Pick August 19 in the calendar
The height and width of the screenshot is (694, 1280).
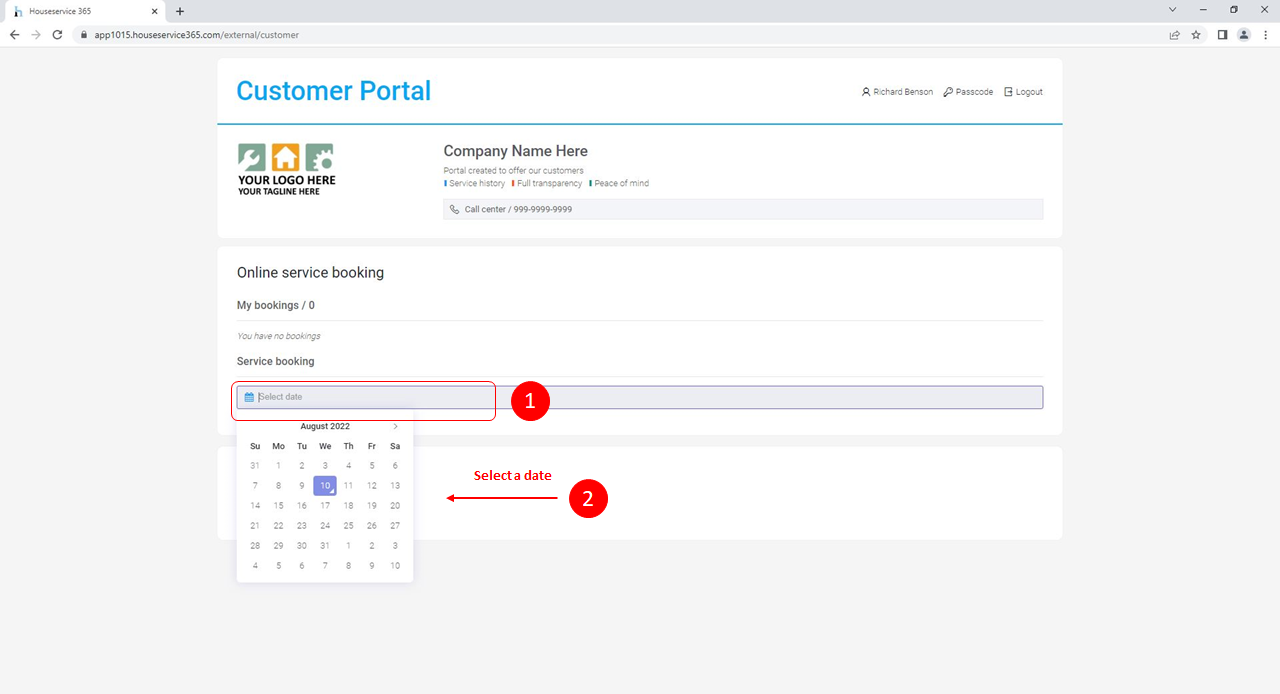point(372,505)
